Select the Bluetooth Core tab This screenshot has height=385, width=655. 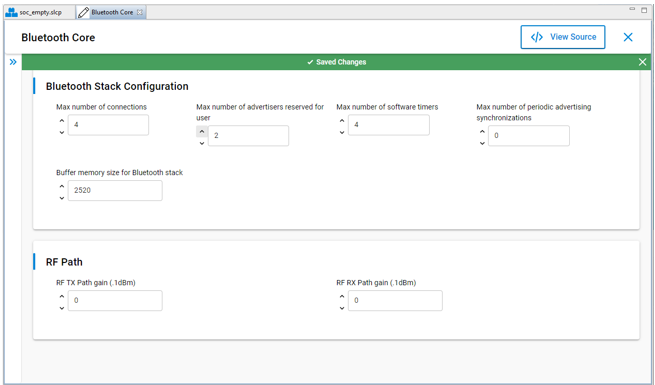(112, 13)
